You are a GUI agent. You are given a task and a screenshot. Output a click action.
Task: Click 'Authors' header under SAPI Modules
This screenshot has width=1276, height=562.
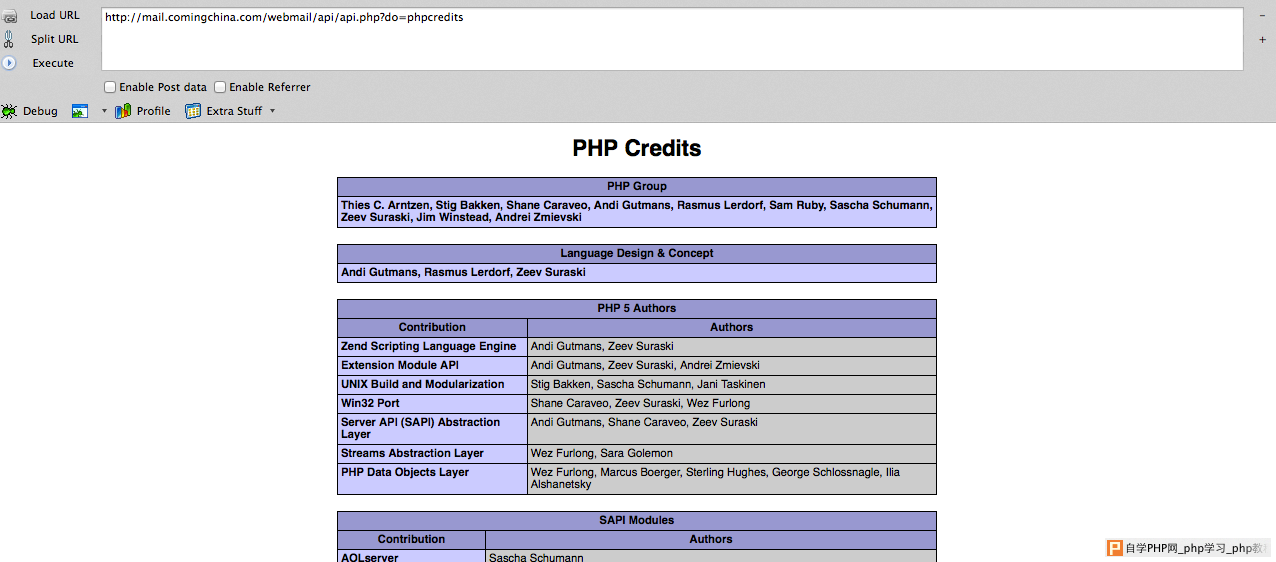point(711,540)
